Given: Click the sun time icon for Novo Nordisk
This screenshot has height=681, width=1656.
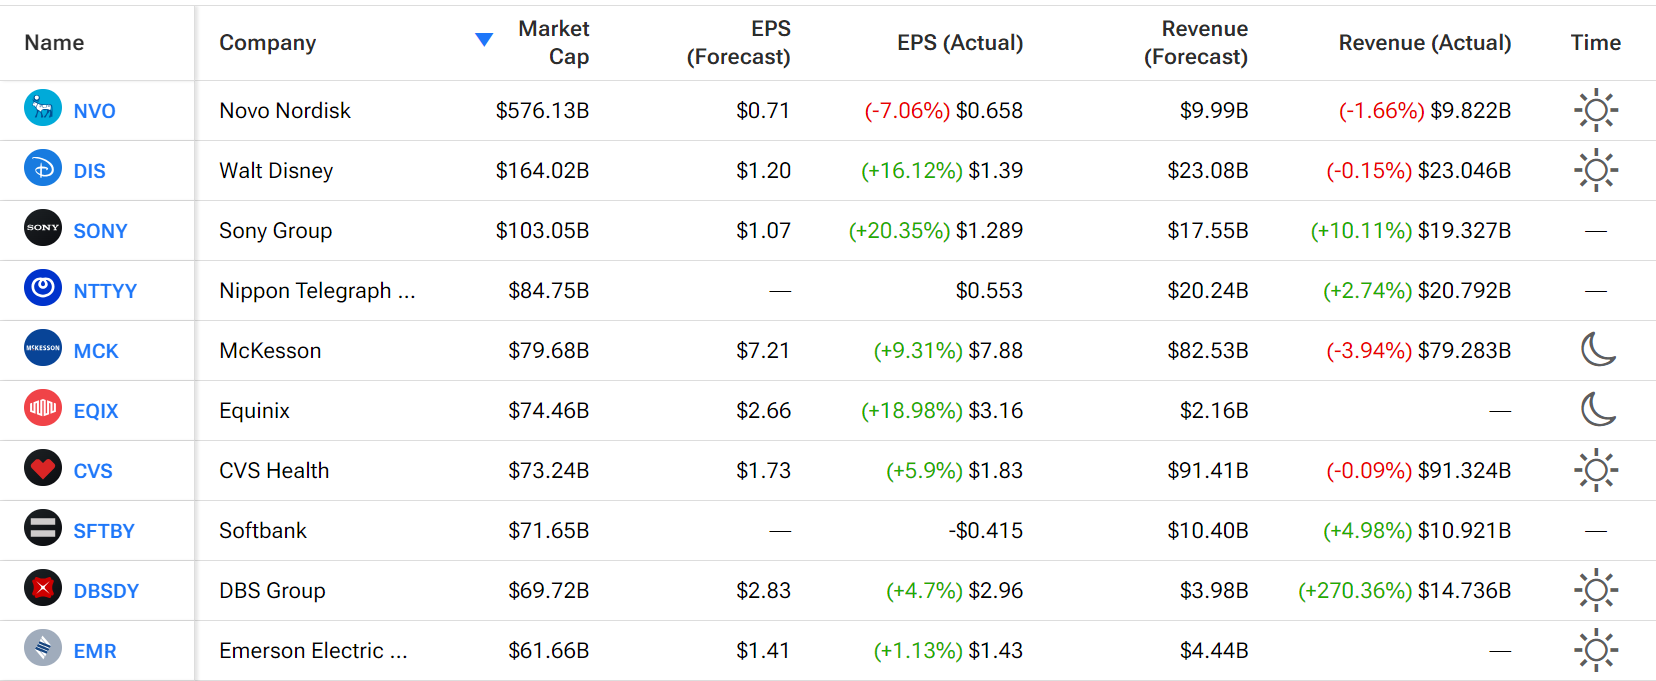Looking at the screenshot, I should click(1596, 110).
